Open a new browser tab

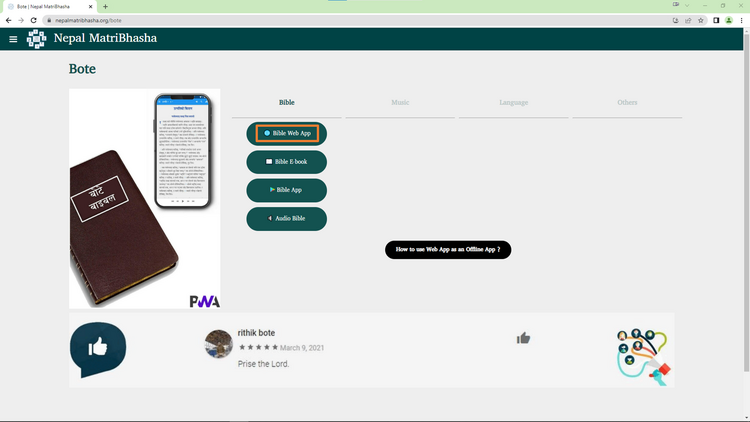coord(106,6)
